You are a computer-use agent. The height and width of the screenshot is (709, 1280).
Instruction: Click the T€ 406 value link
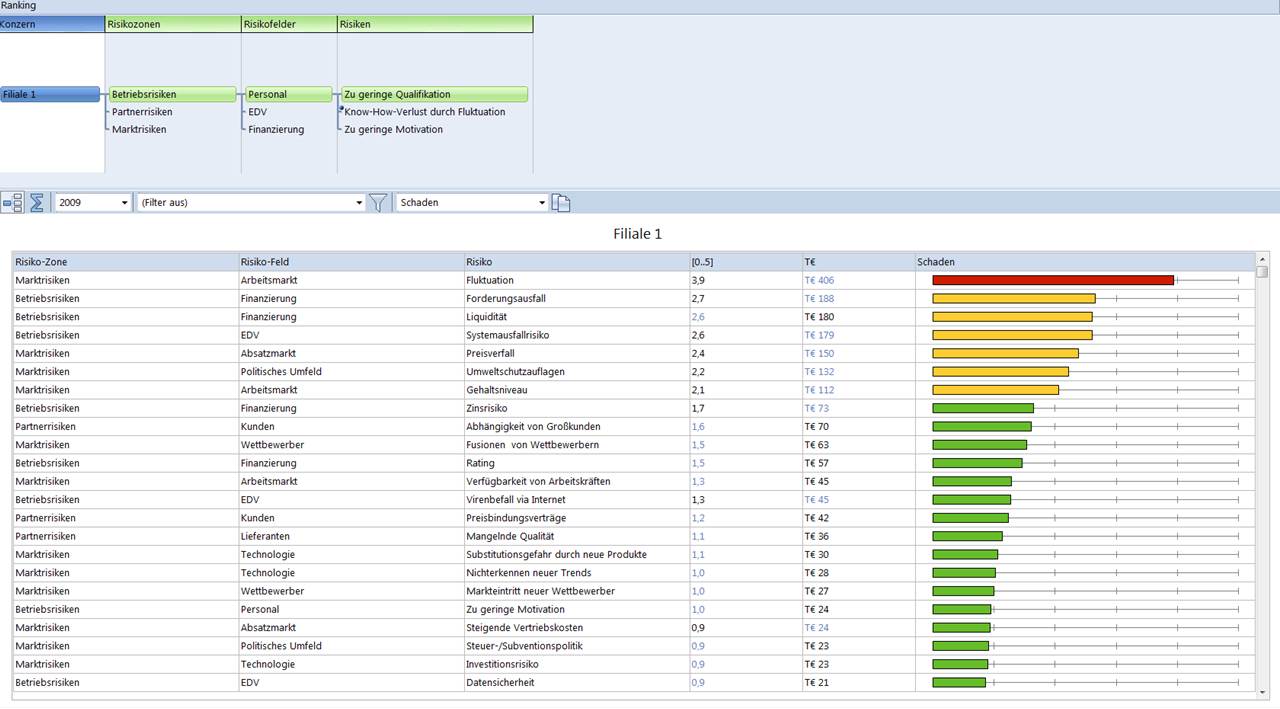(x=819, y=280)
